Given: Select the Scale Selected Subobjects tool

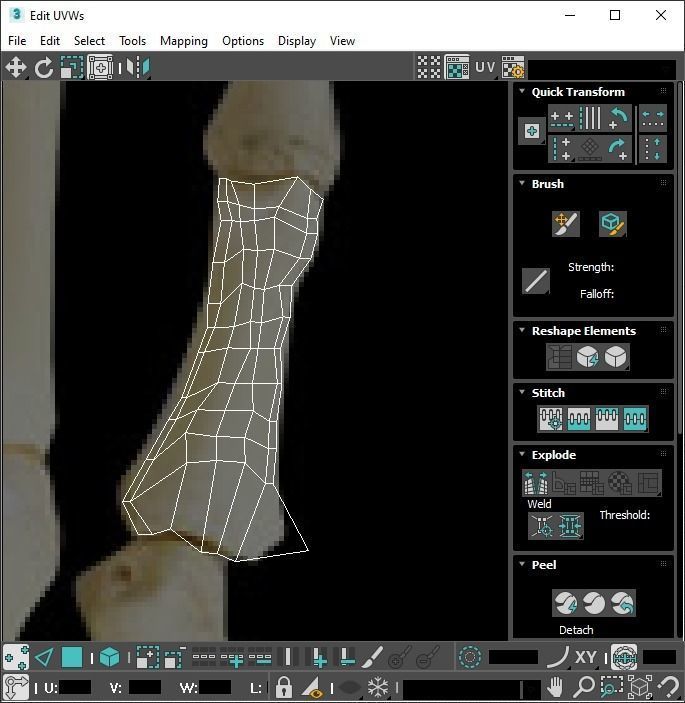Looking at the screenshot, I should coord(72,67).
